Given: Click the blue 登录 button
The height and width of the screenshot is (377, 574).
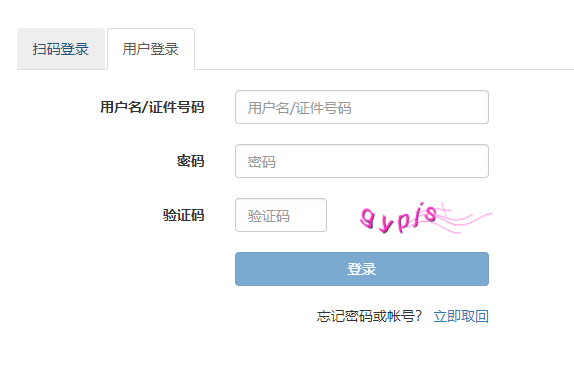Looking at the screenshot, I should (362, 269).
